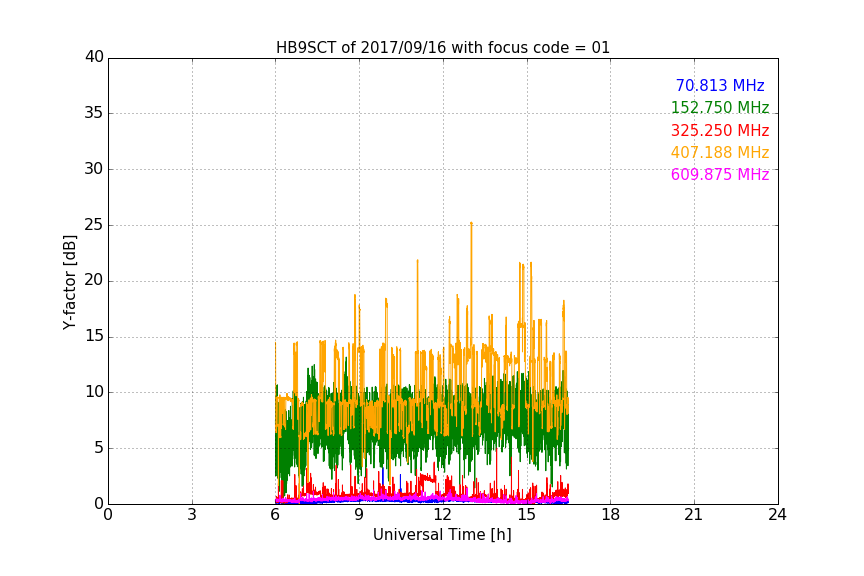
Task: Click the plot title HB9SCT of 2017/09/16
Action: coord(443,48)
